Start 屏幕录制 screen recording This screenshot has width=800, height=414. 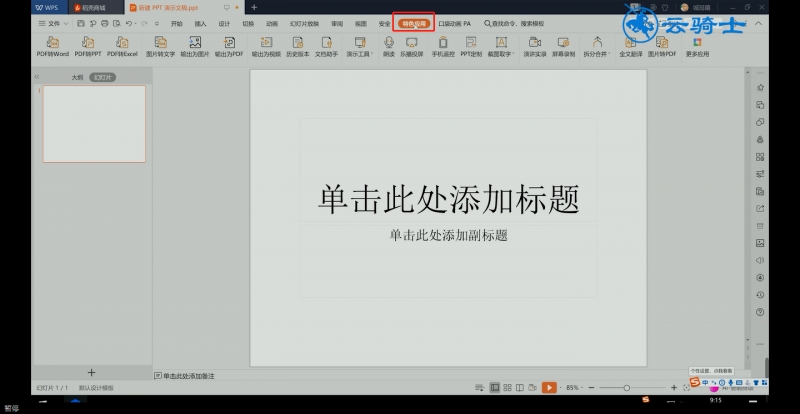click(x=563, y=46)
